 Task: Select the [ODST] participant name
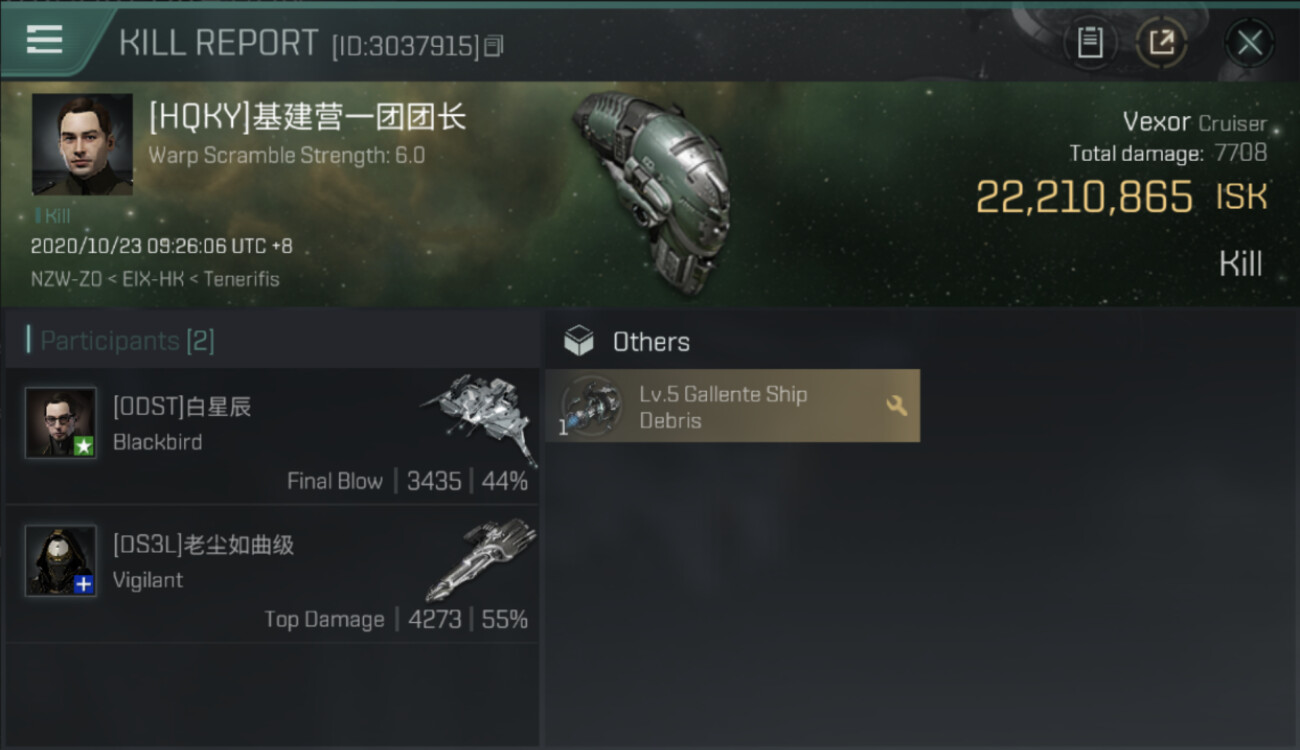(x=182, y=407)
